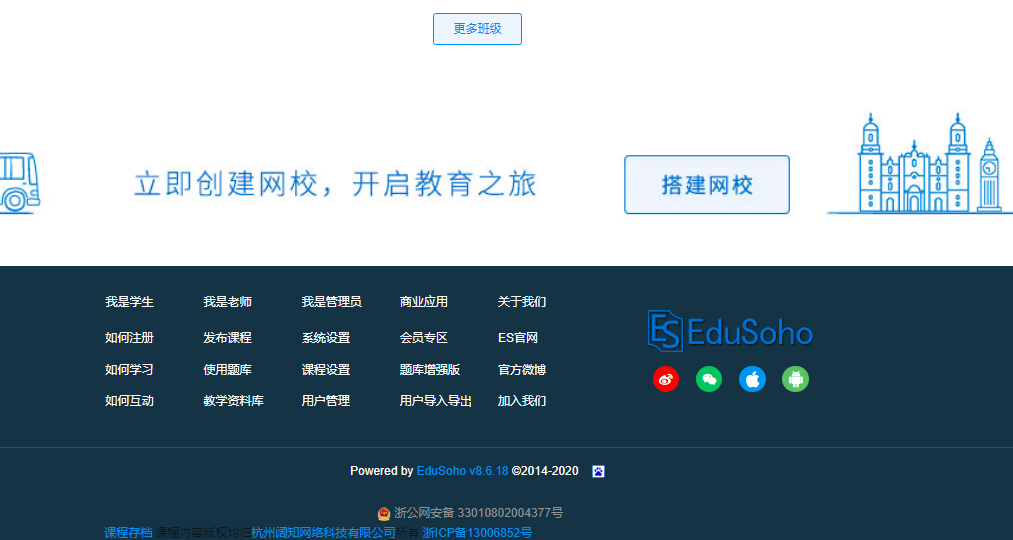The height and width of the screenshot is (540, 1013).
Task: Click the red Weibo icon
Action: pyautogui.click(x=666, y=380)
